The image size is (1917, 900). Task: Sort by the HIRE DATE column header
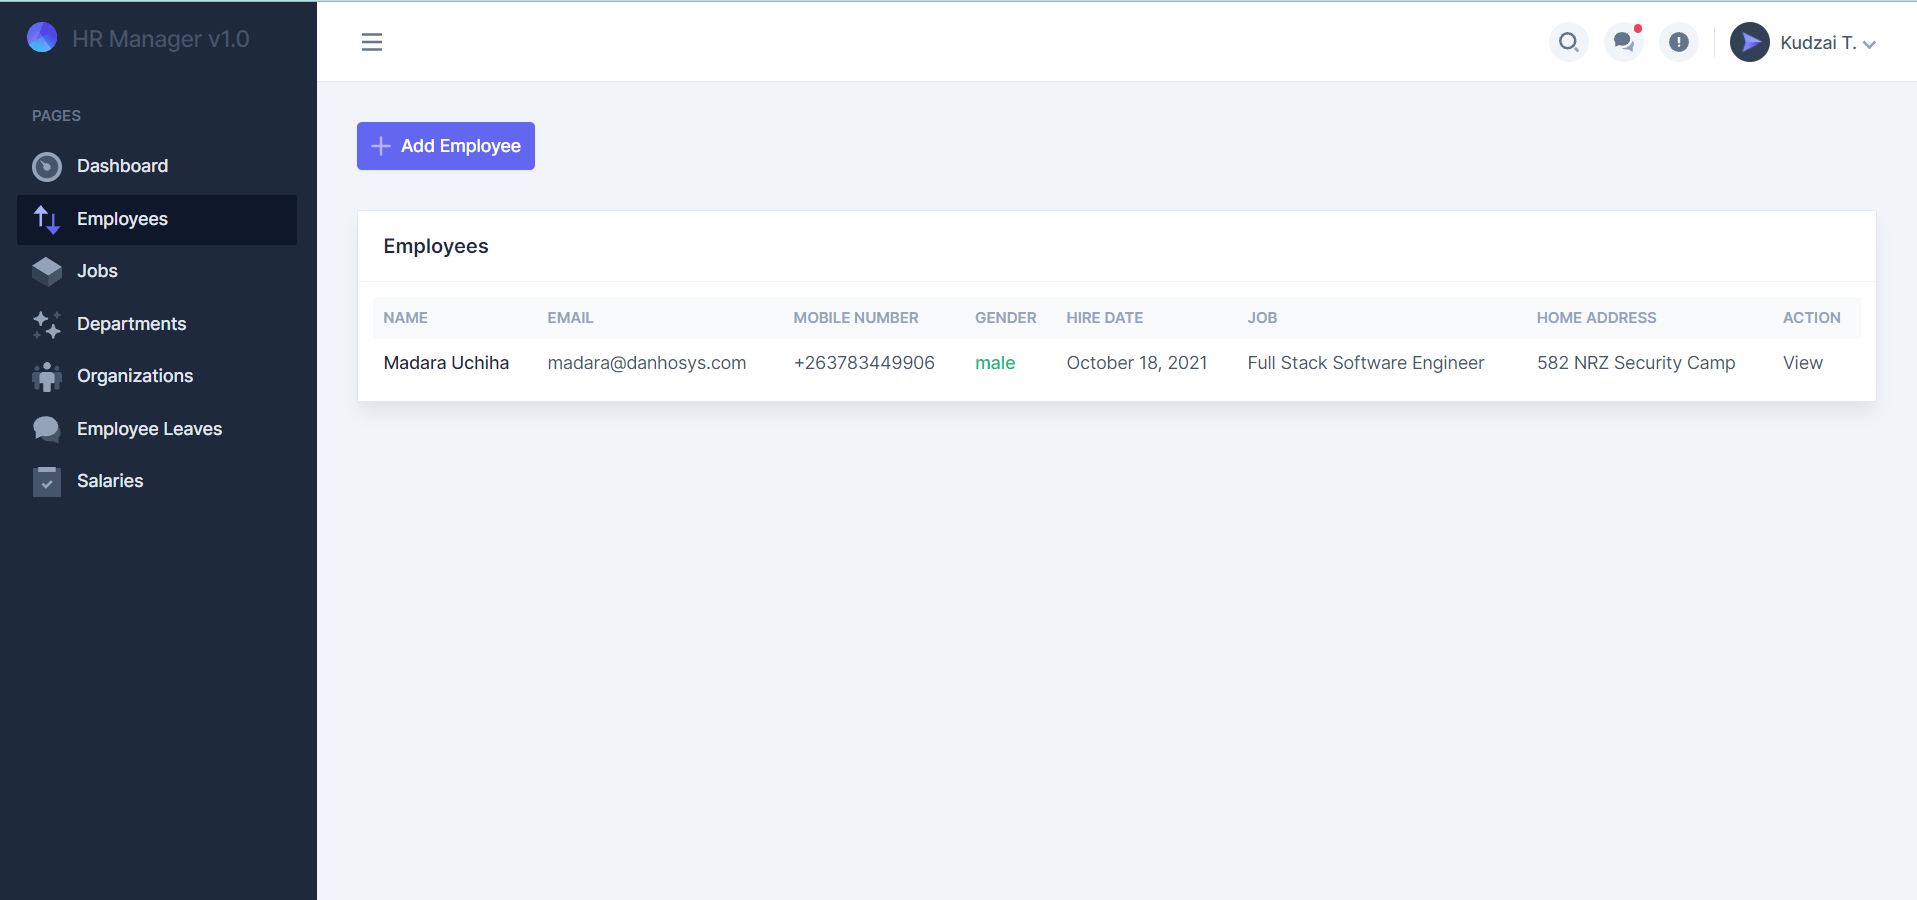tap(1104, 317)
